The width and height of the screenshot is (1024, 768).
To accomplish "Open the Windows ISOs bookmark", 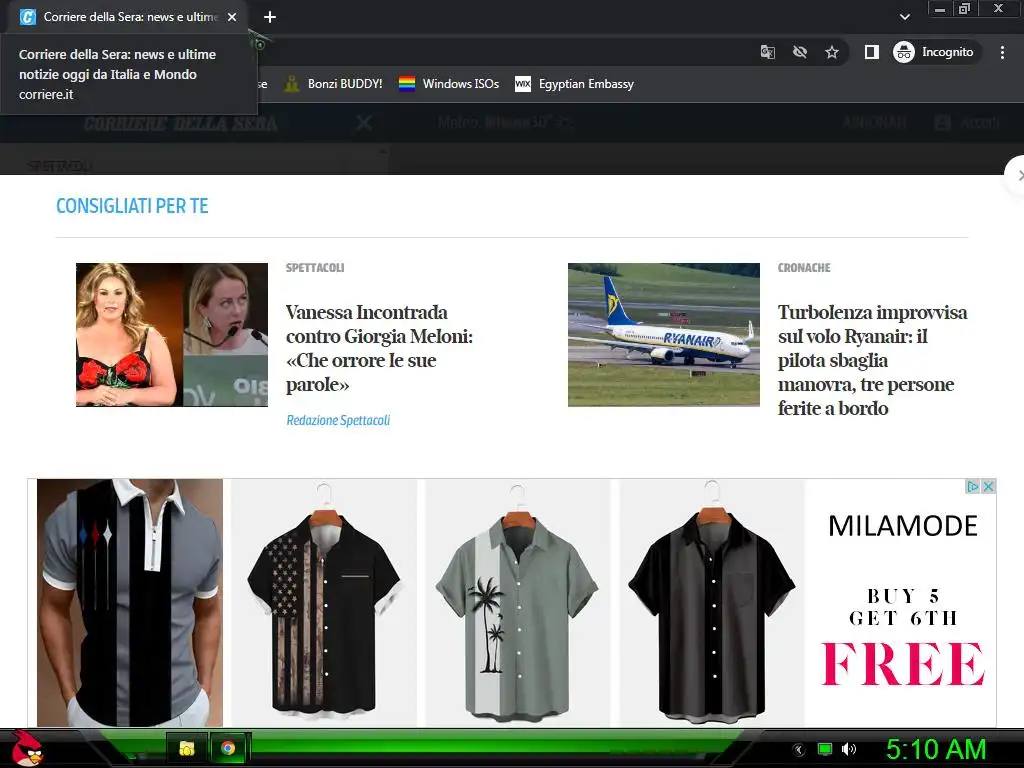I will [449, 84].
